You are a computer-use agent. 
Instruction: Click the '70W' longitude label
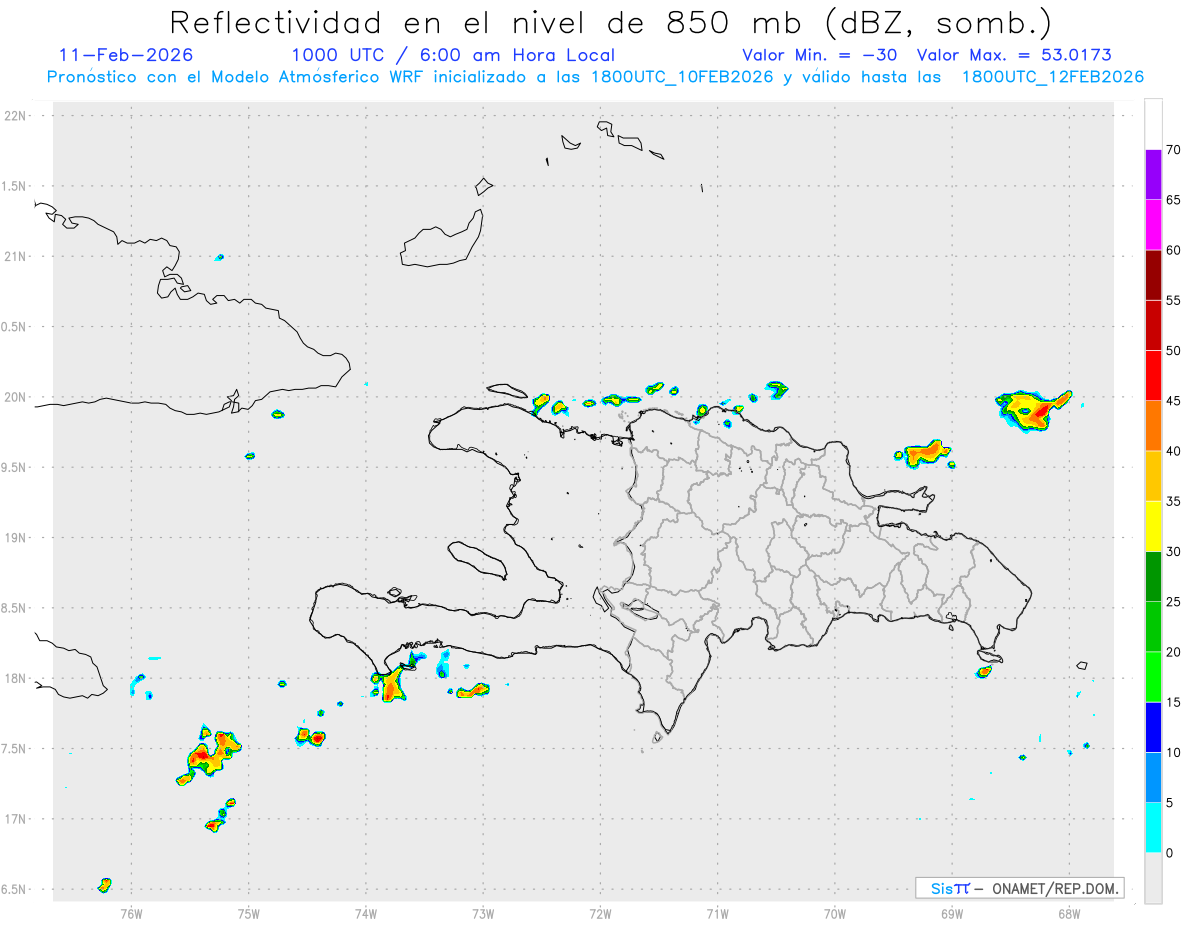835,912
